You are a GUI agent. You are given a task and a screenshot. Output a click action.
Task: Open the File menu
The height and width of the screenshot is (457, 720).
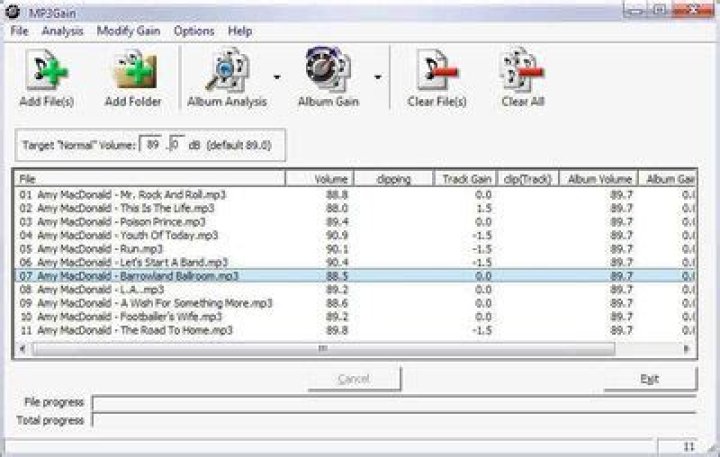19,31
